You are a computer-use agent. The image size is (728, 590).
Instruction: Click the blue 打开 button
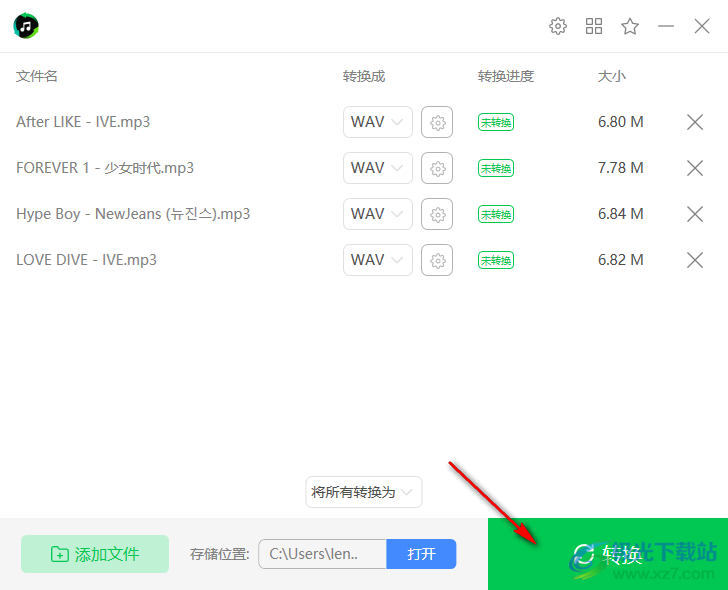point(421,554)
